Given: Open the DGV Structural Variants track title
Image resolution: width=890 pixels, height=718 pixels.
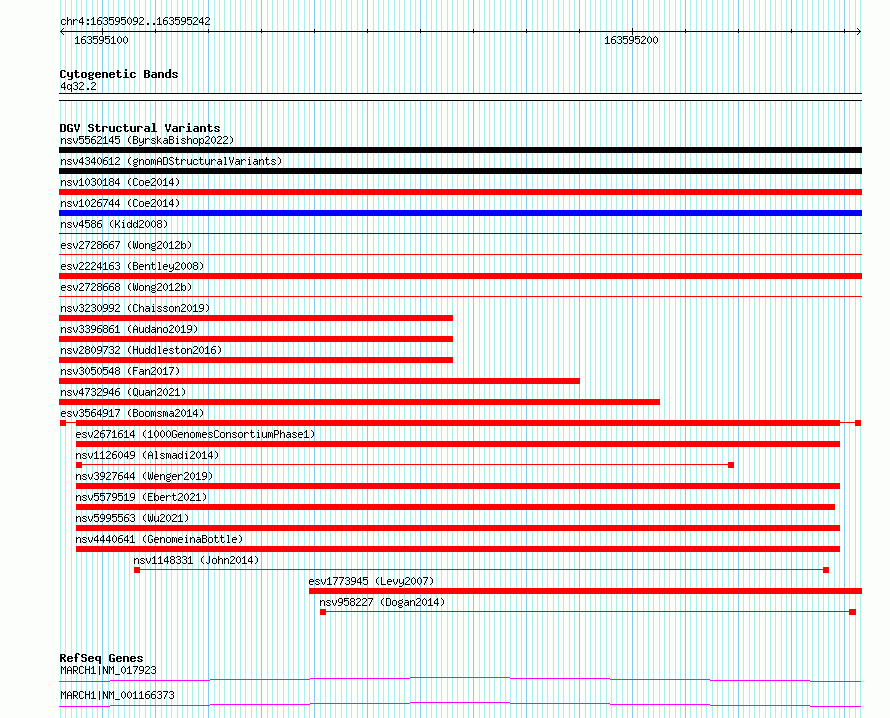Looking at the screenshot, I should (x=140, y=128).
